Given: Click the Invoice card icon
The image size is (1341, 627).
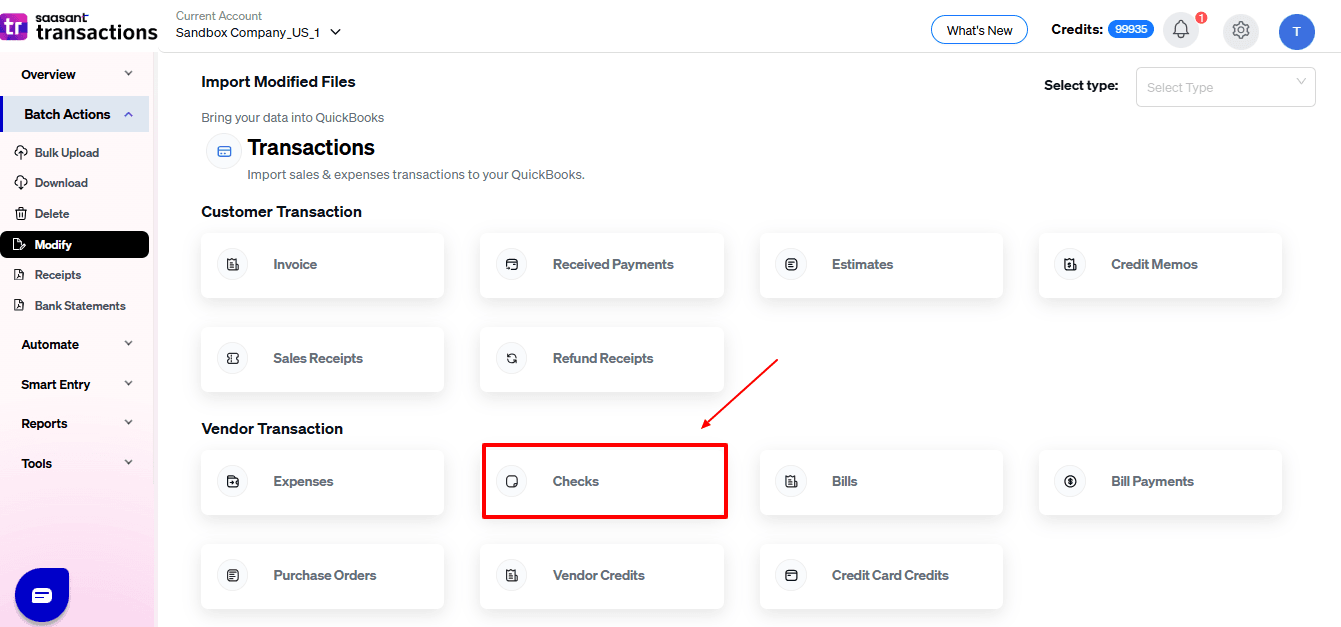Looking at the screenshot, I should [x=233, y=265].
